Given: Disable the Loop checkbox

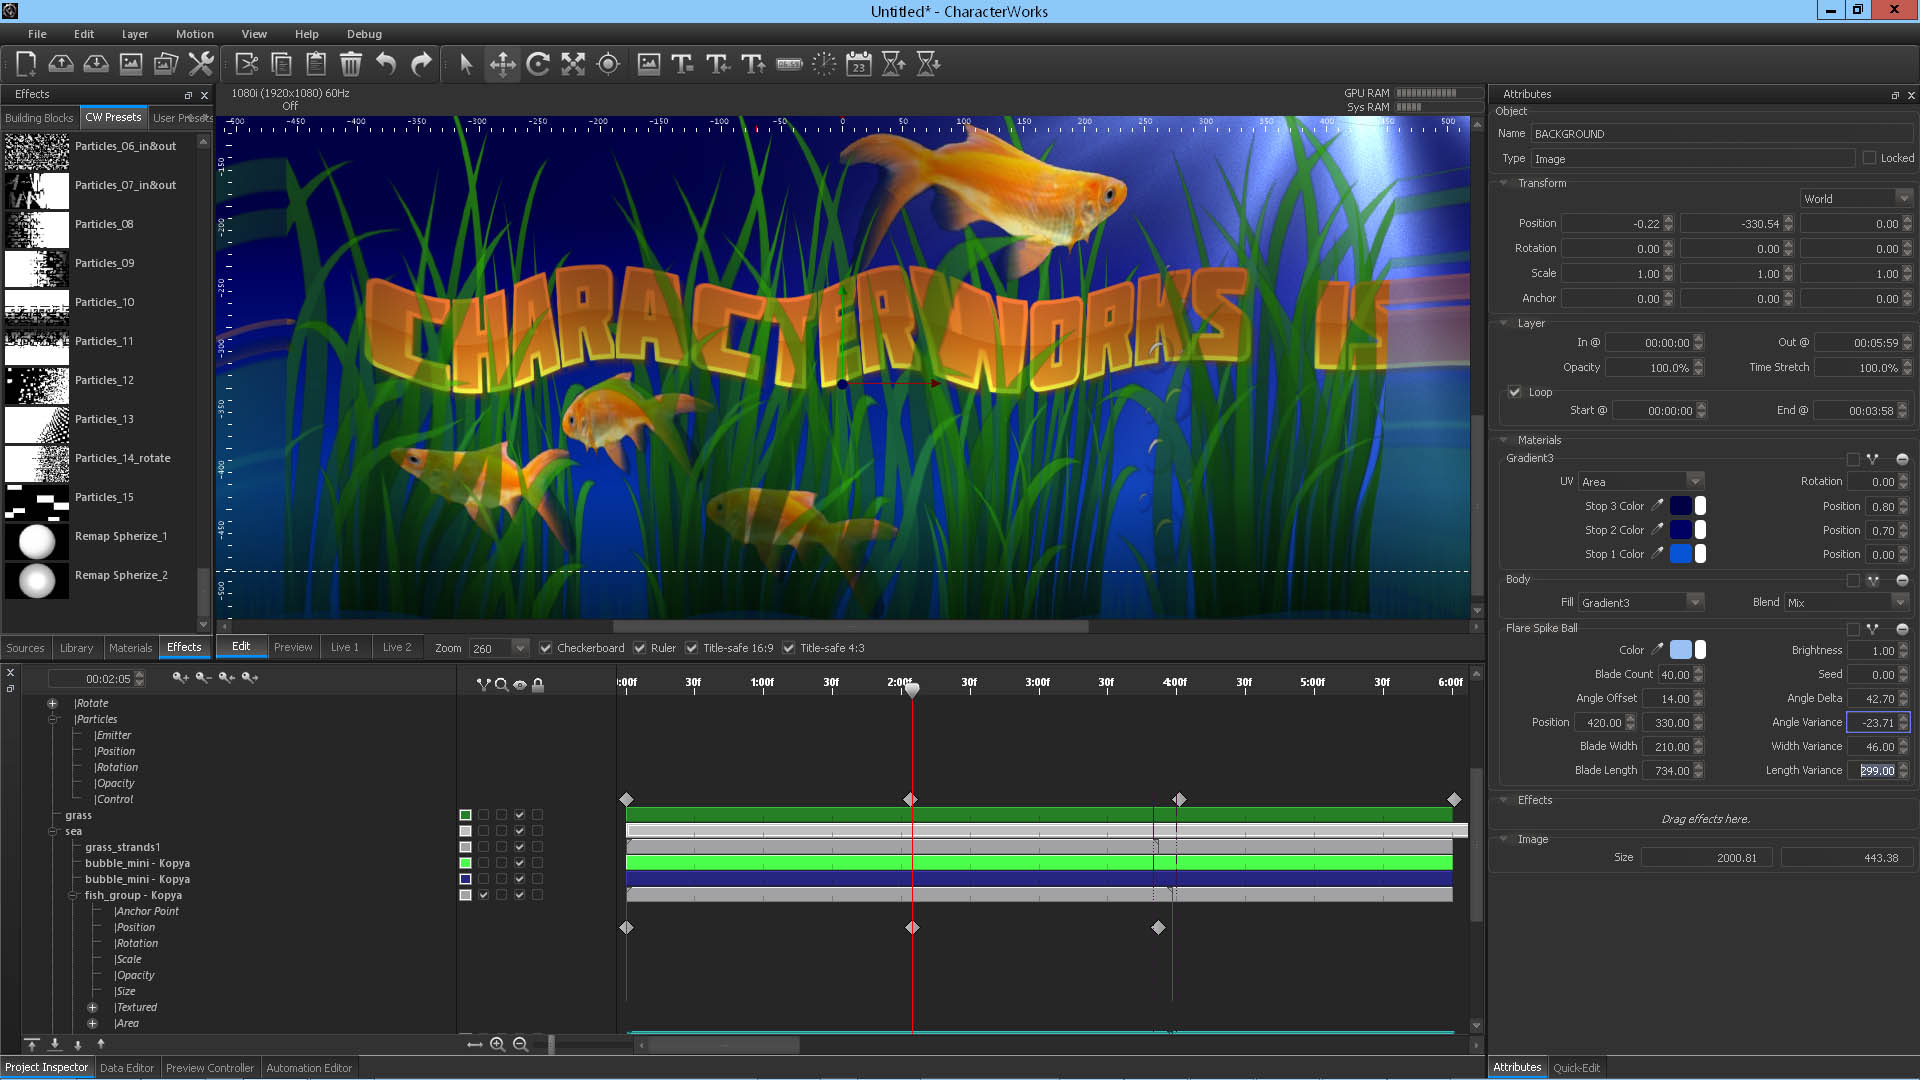Looking at the screenshot, I should coord(1515,392).
